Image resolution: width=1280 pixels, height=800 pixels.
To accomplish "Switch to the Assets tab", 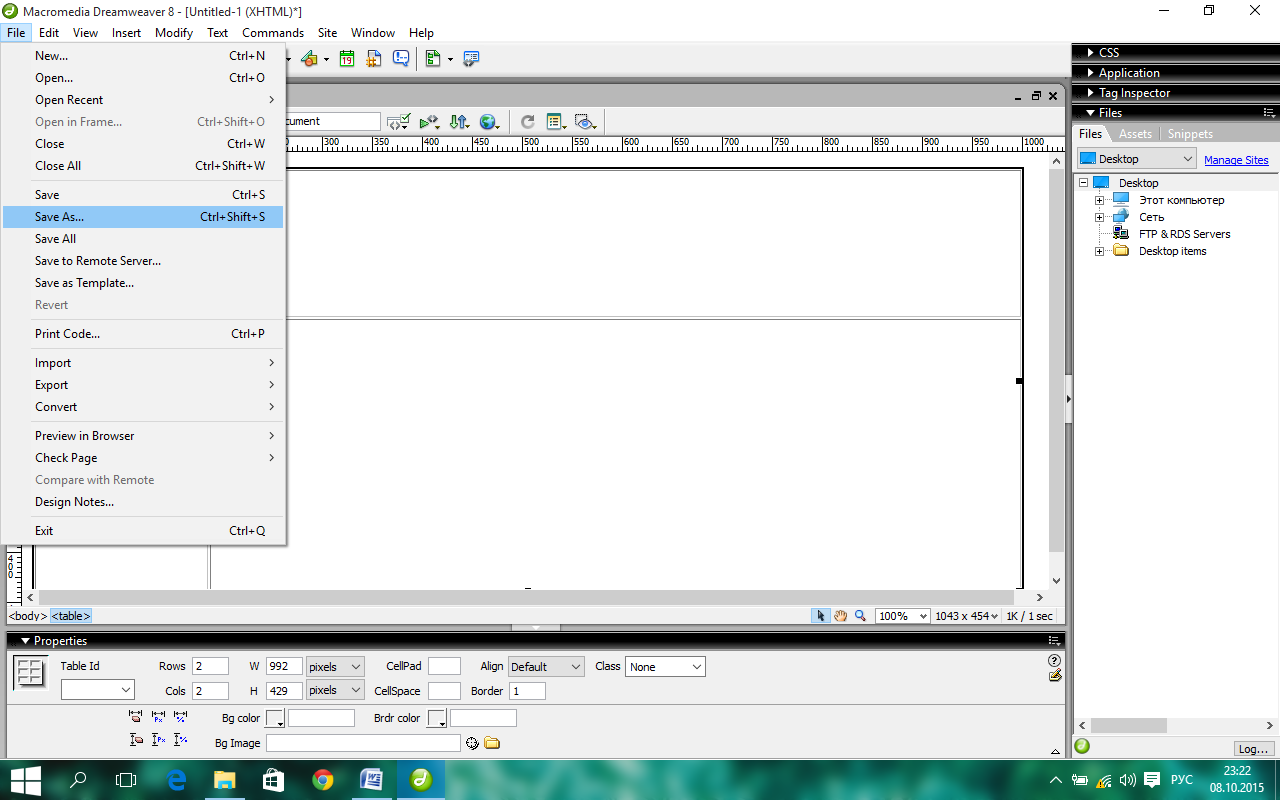I will click(1135, 134).
